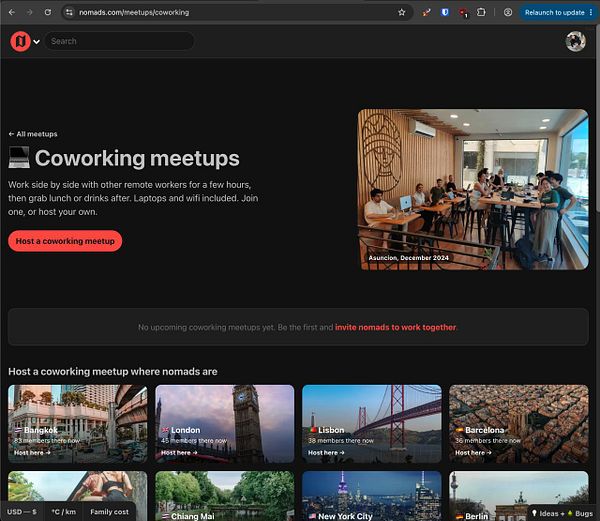The width and height of the screenshot is (600, 521).
Task: Open the Bitwarden shield extension icon
Action: click(444, 12)
